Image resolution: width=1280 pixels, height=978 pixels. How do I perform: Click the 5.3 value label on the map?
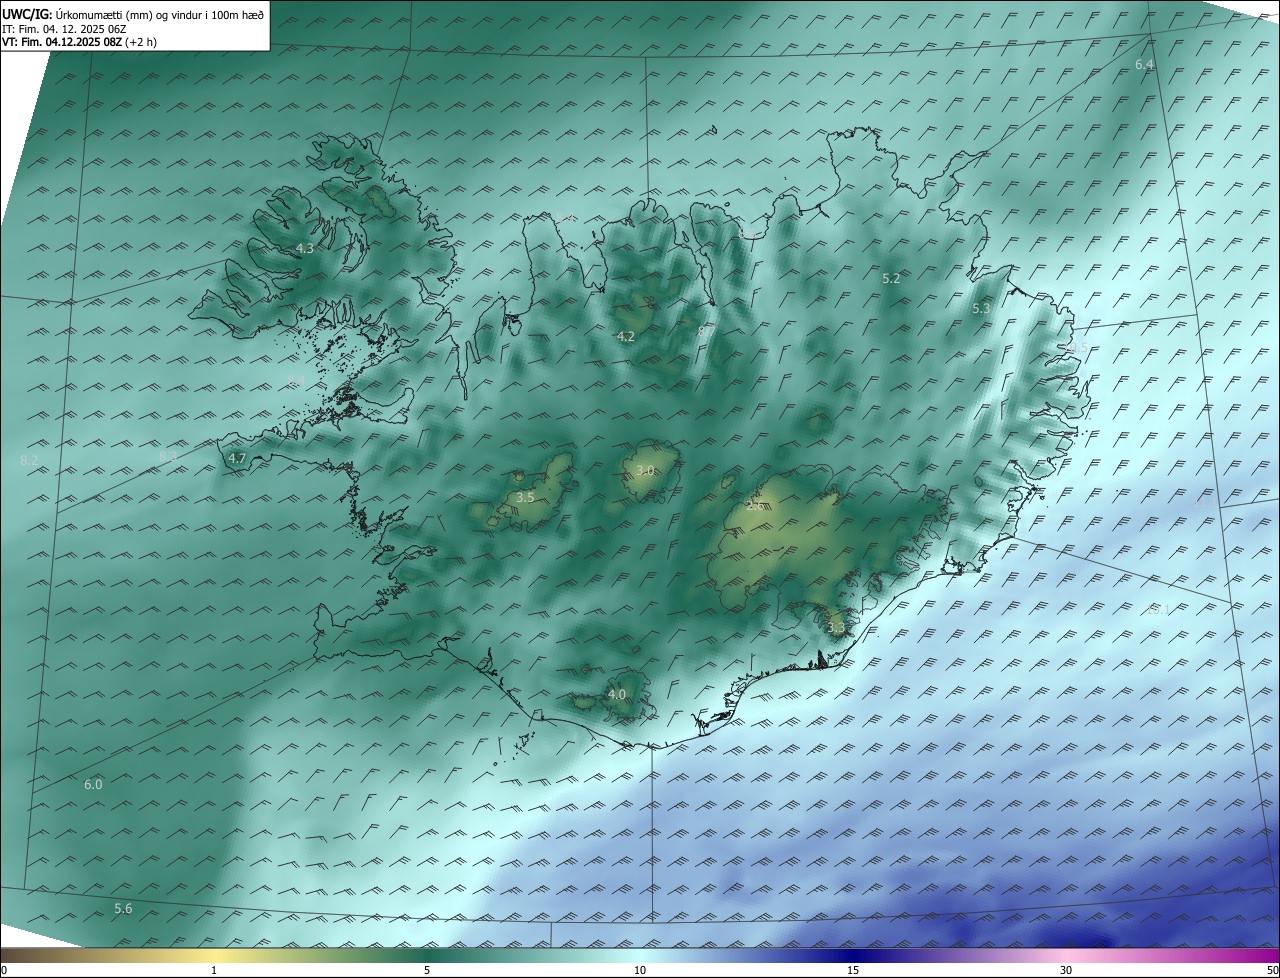981,309
